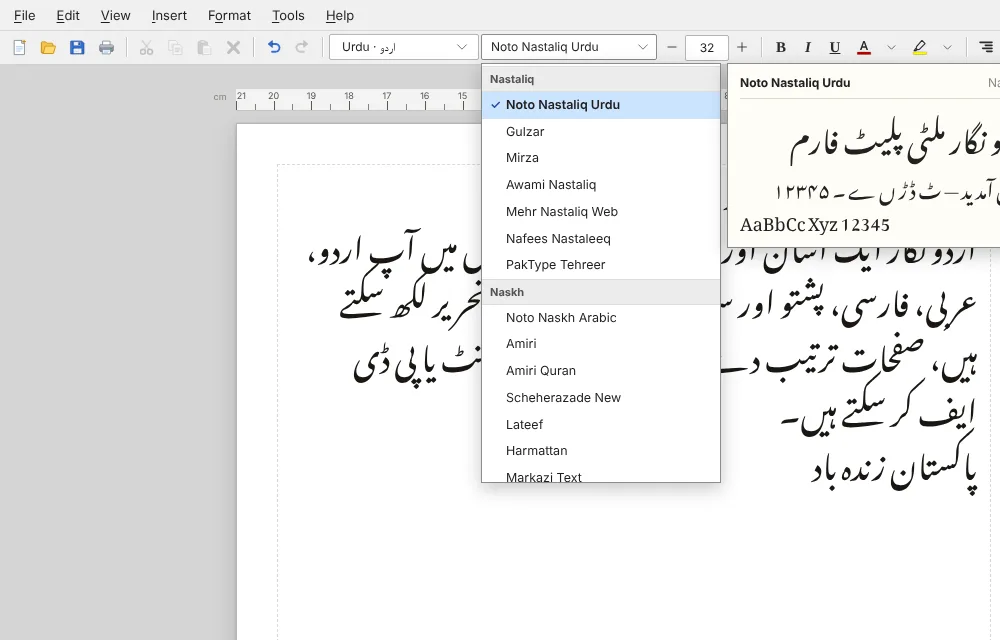Choose the Noto Naskh Arabic font
This screenshot has height=640, width=1000.
(601, 317)
